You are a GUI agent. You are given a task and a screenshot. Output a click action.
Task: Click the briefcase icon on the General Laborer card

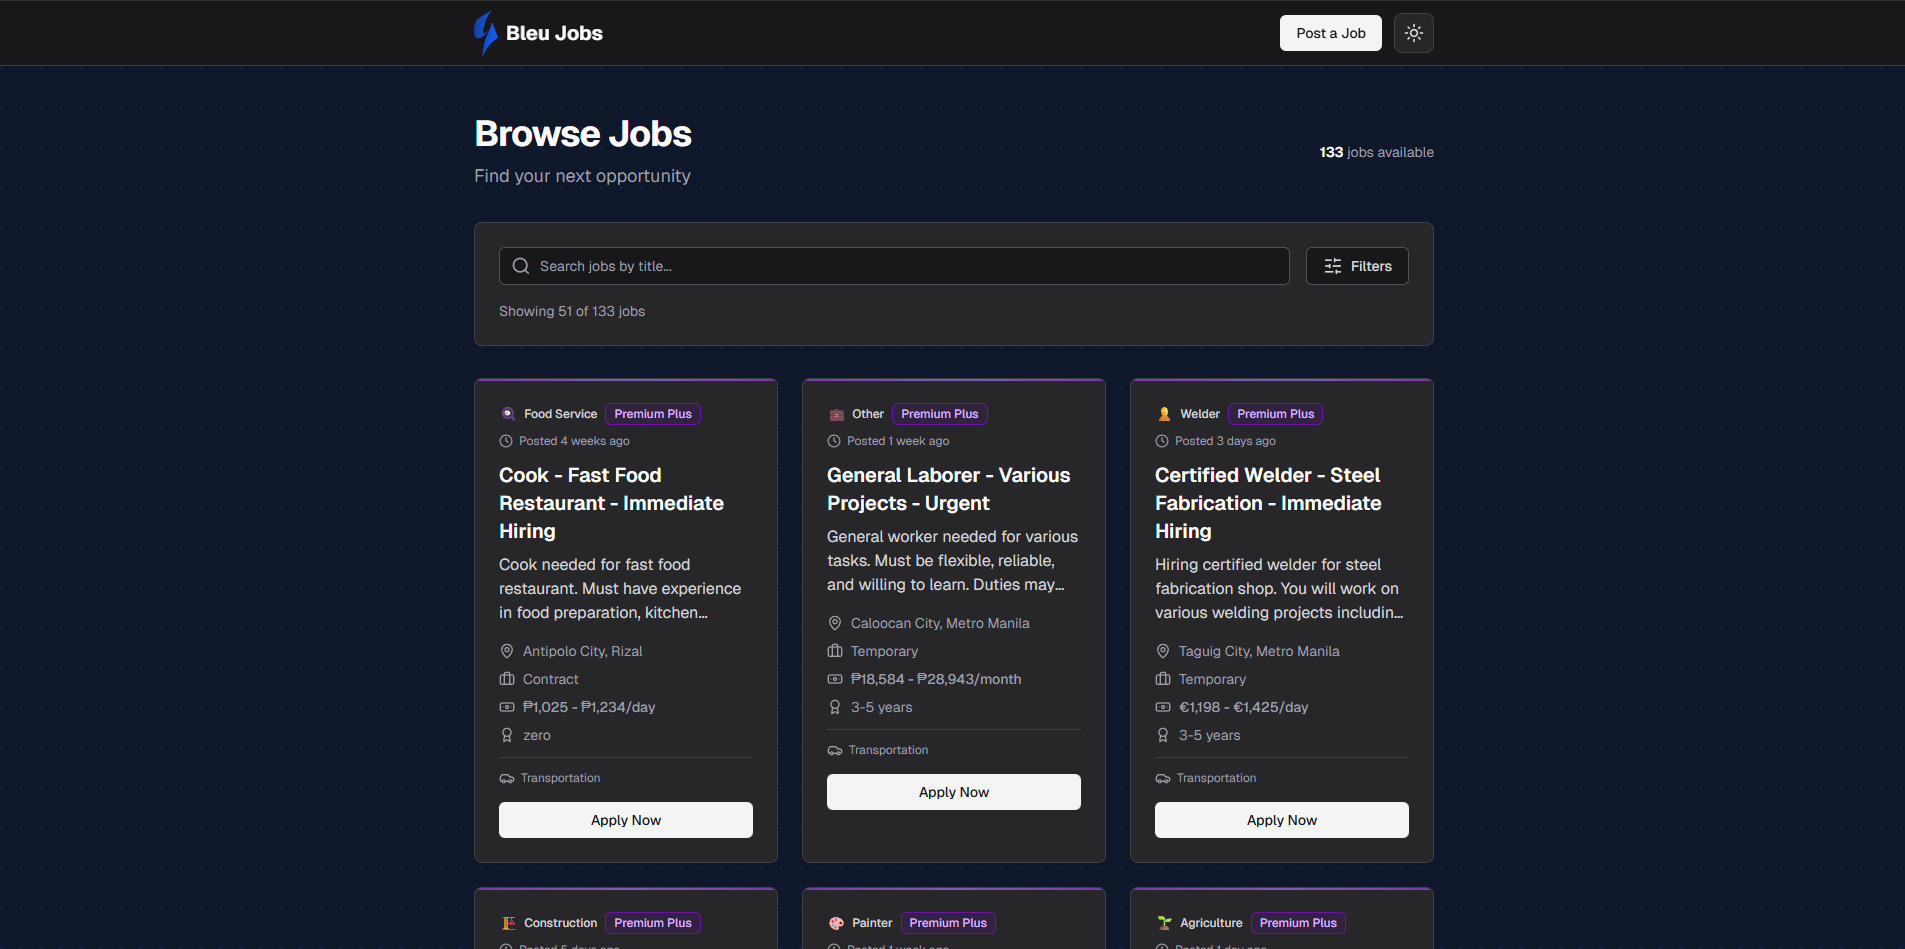(x=835, y=651)
